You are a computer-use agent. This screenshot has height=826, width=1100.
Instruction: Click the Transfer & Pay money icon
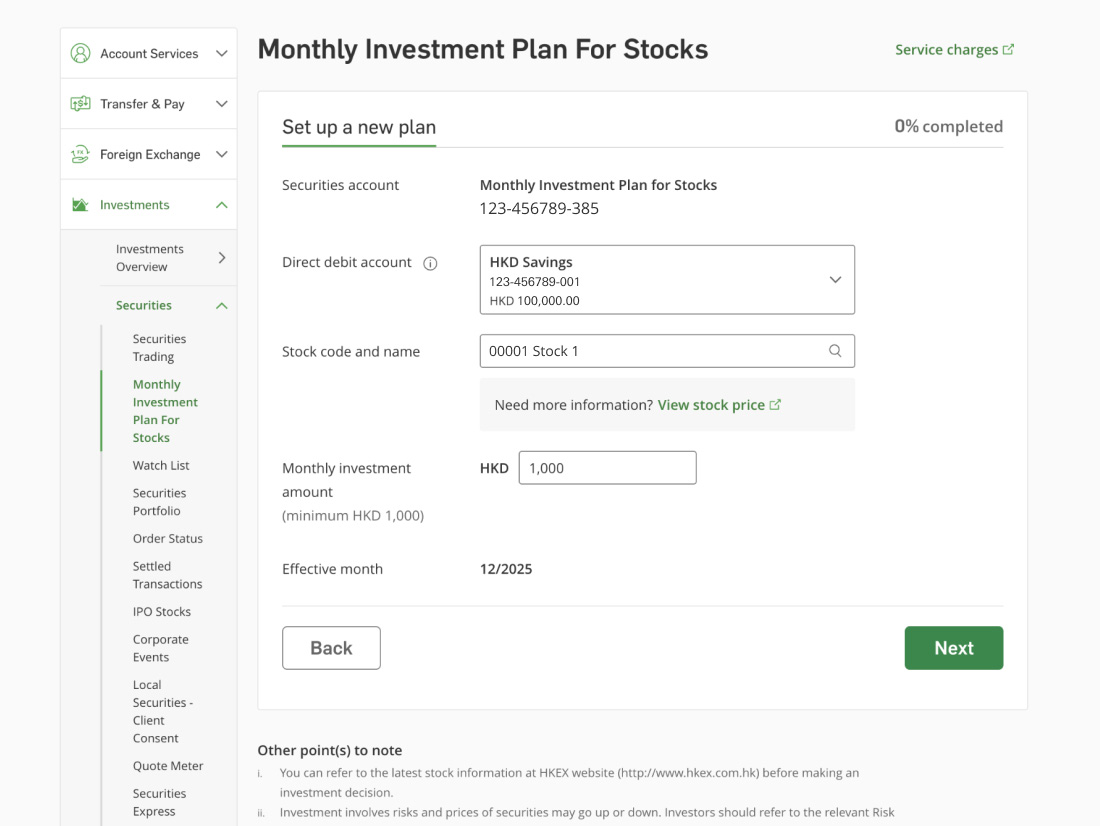coord(80,104)
